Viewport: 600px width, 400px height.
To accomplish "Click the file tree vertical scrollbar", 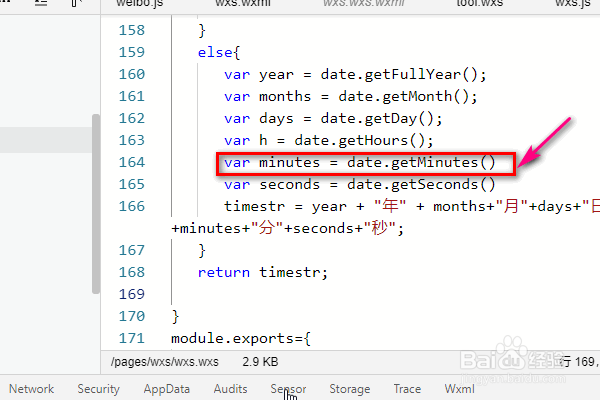I will [96, 204].
